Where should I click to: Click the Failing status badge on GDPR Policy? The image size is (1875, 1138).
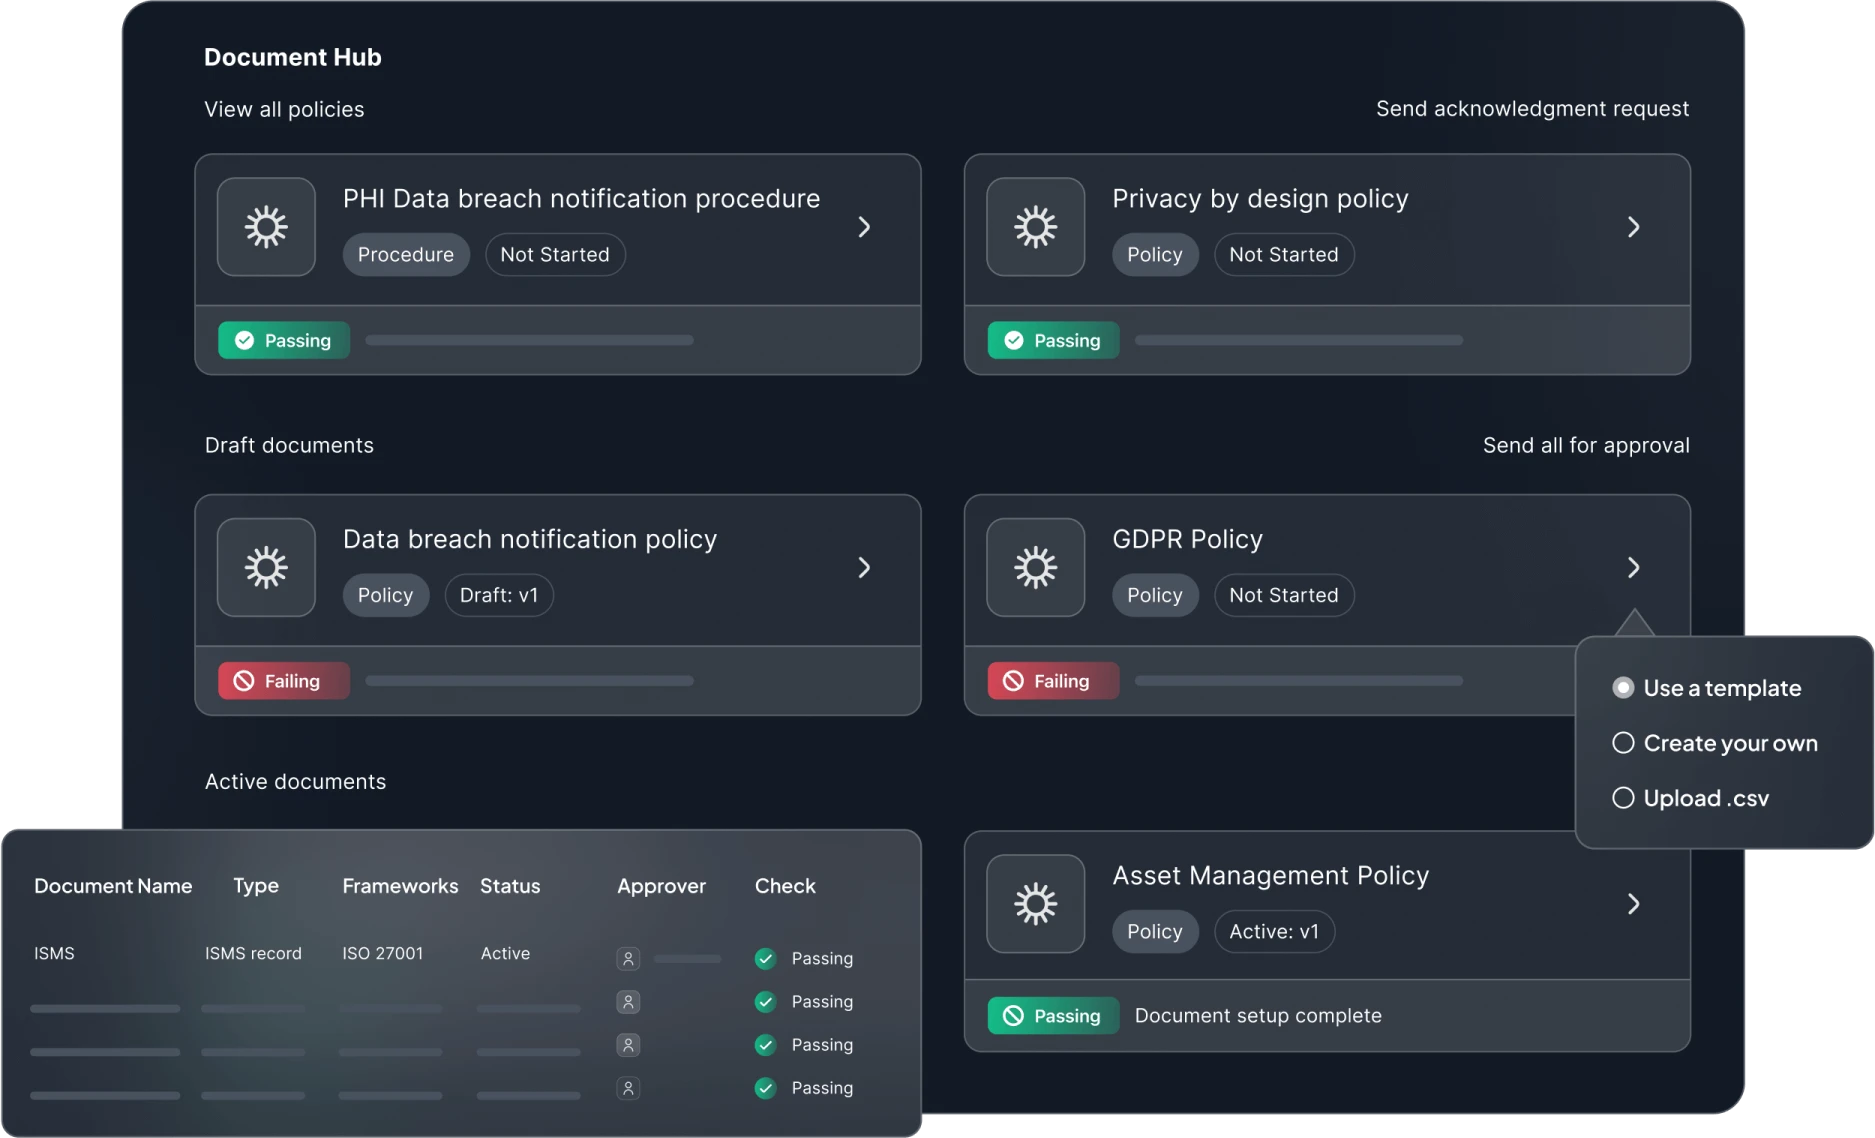point(1052,681)
